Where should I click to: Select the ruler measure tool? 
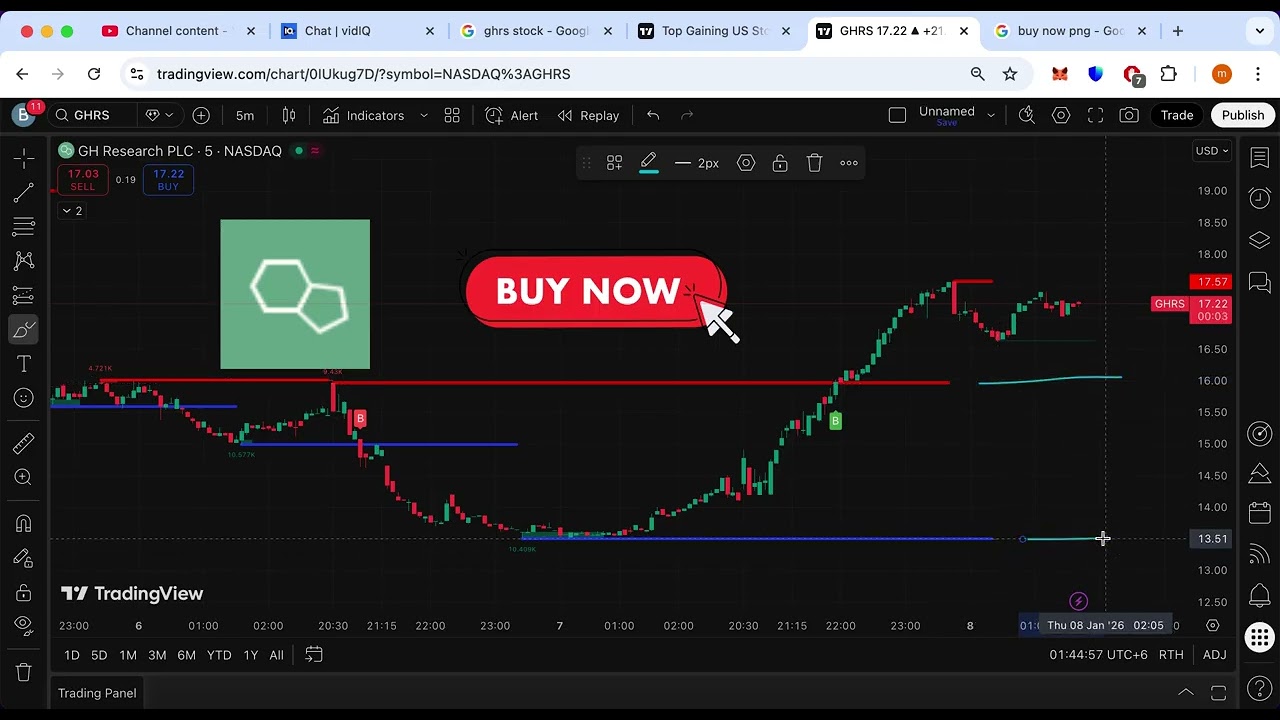[x=24, y=443]
